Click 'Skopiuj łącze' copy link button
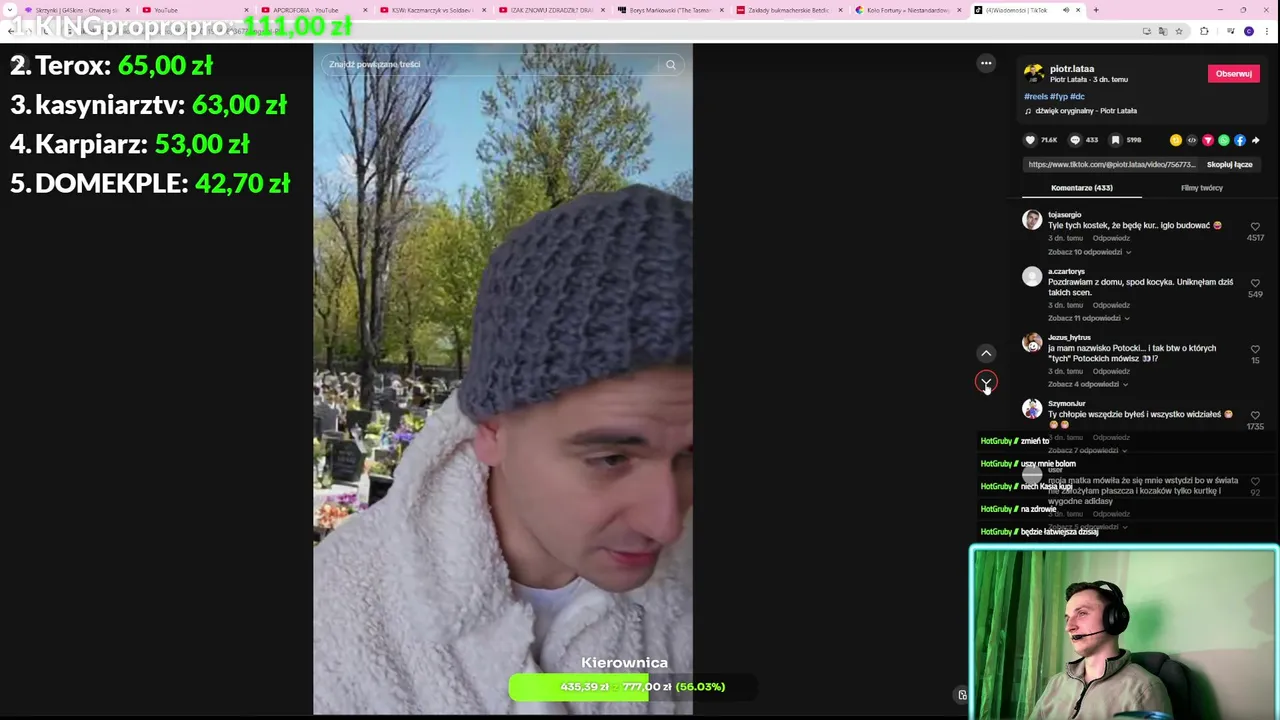This screenshot has height=720, width=1280. (1229, 164)
